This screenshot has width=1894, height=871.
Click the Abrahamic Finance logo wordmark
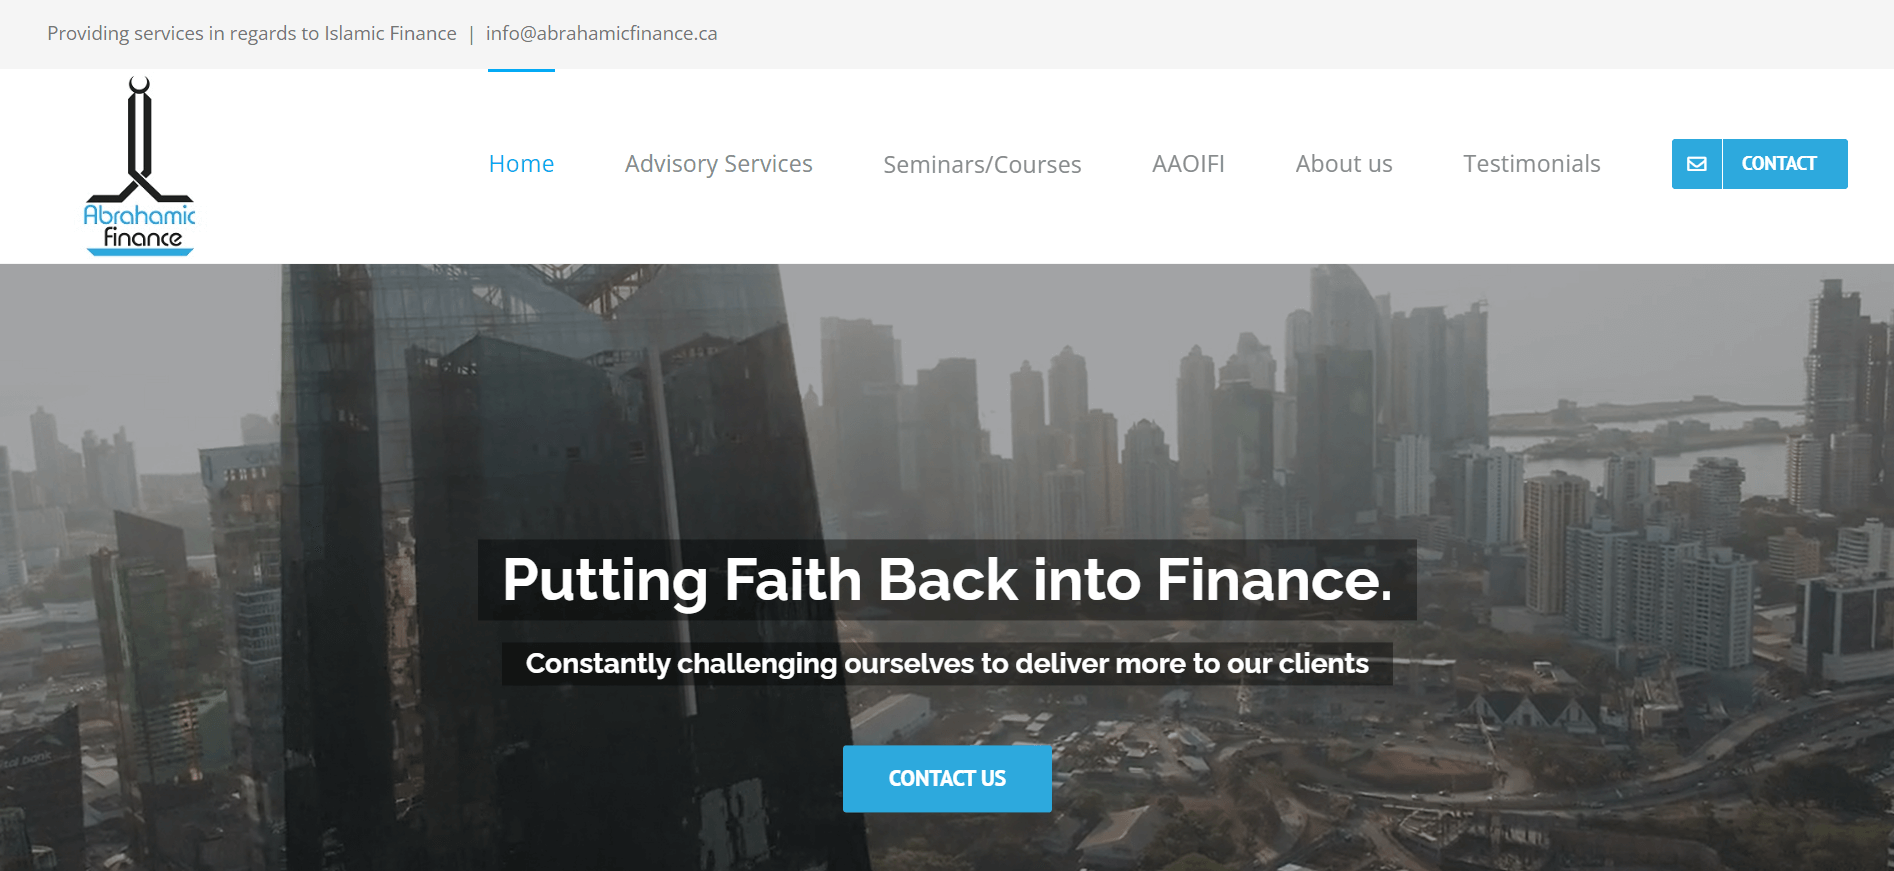pos(140,227)
